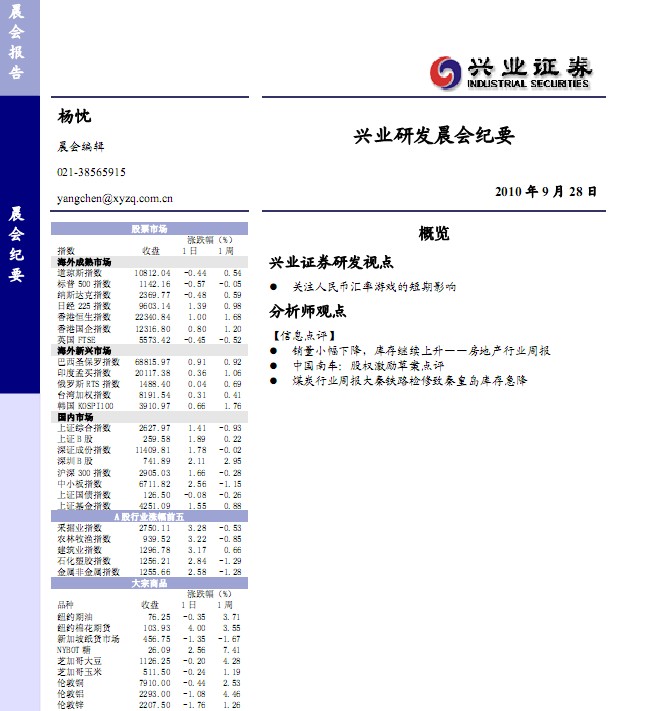Image resolution: width=646 pixels, height=711 pixels.
Task: Select closing value 10812.04
Action: point(152,273)
